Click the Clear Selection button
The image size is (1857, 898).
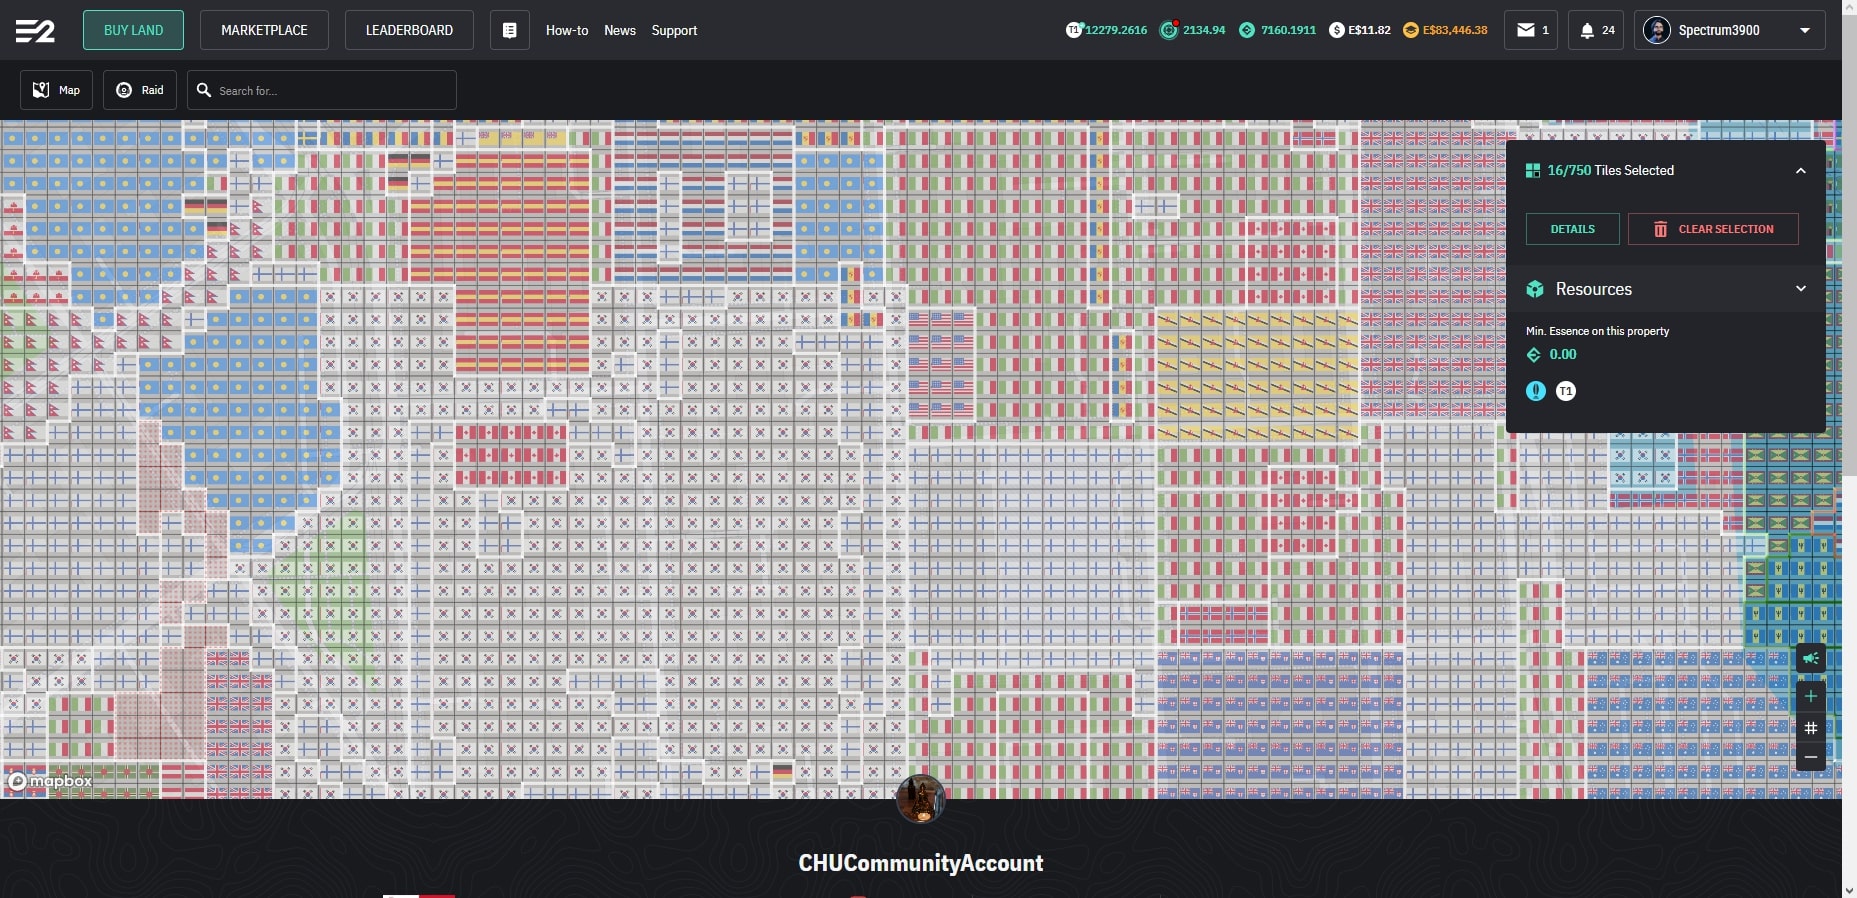1713,229
